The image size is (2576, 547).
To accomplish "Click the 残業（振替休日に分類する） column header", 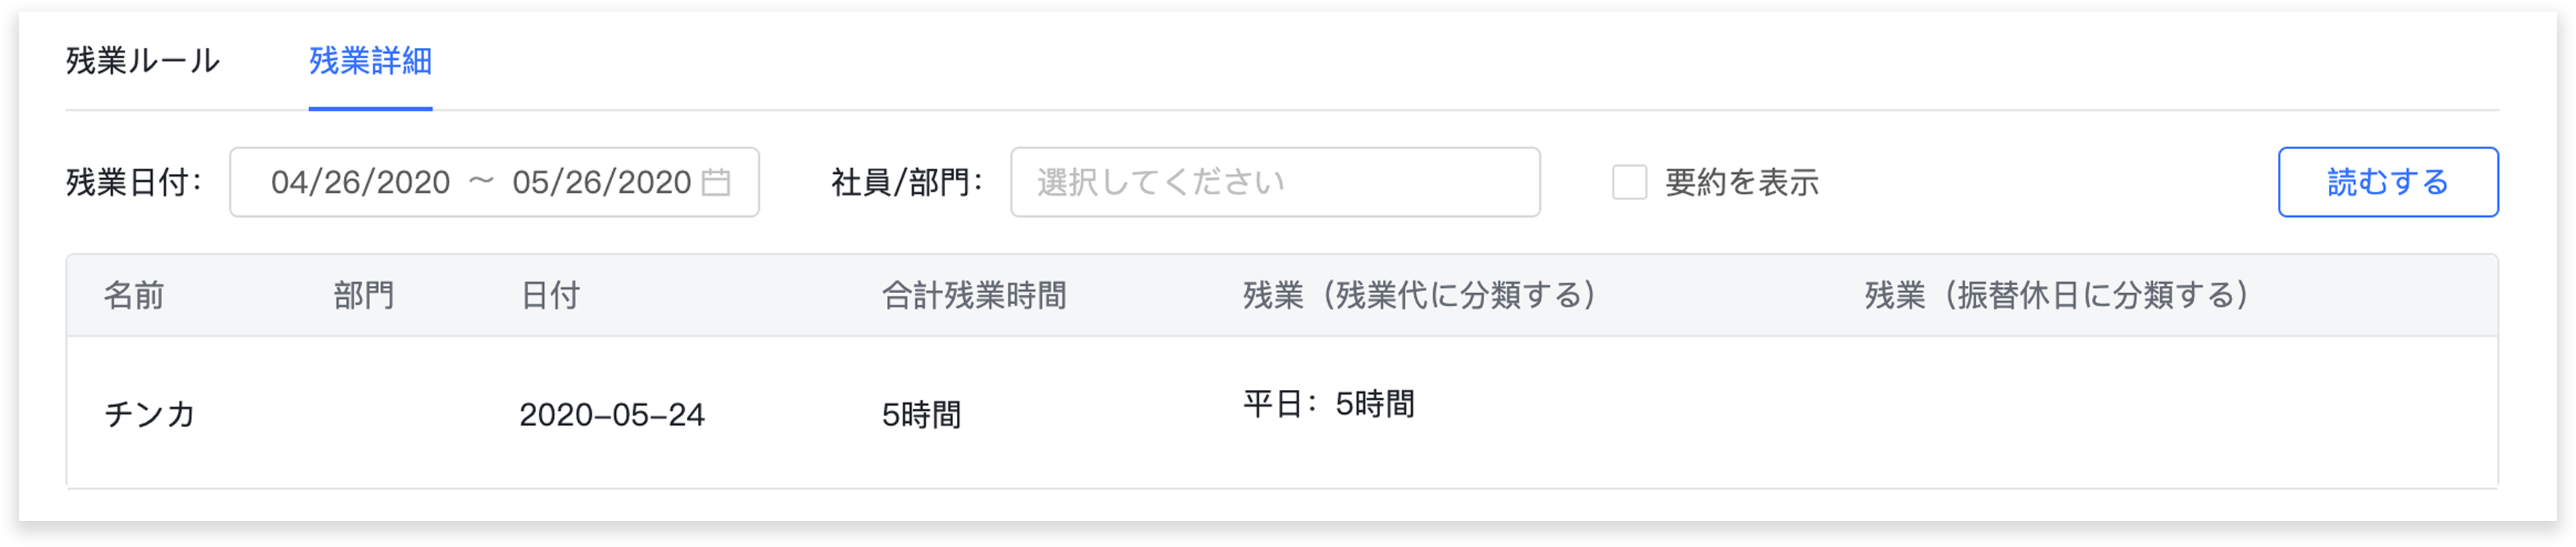I will point(2056,295).
